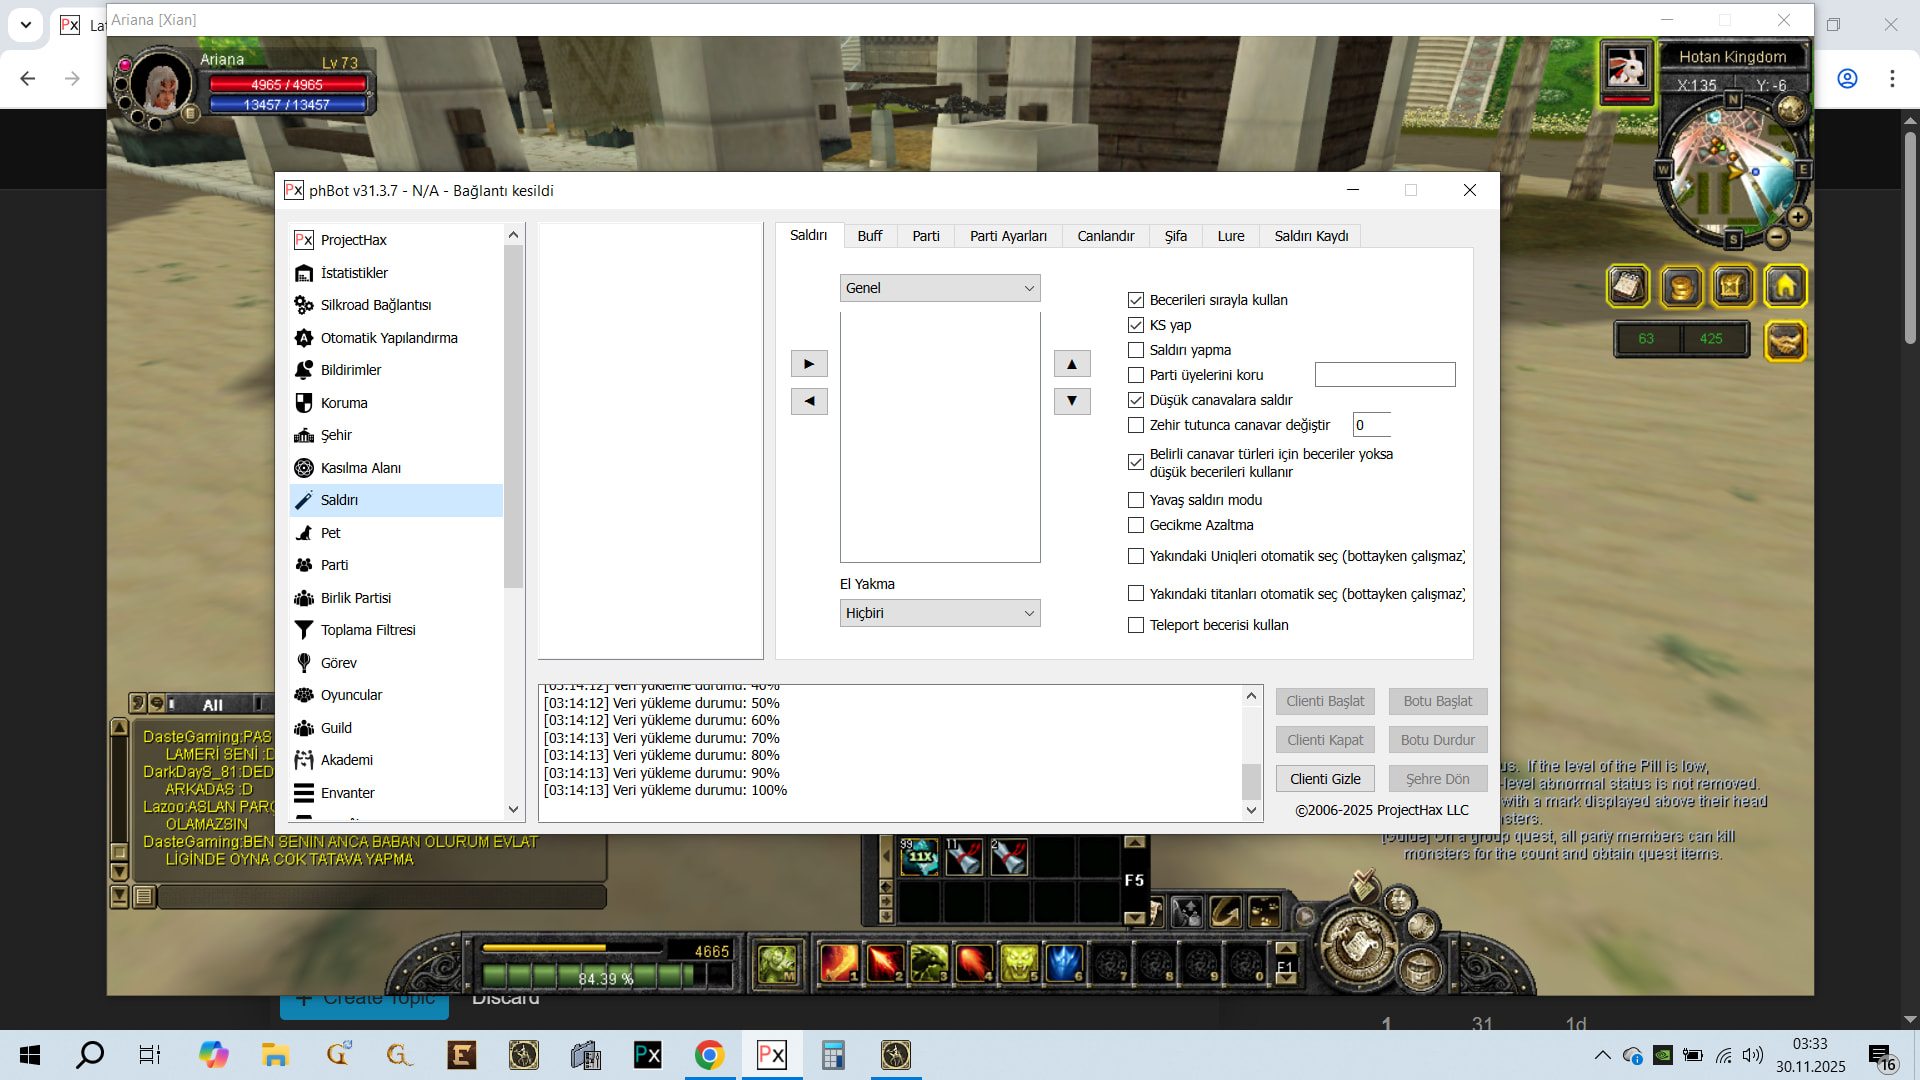Screen dimensions: 1920x1080
Task: Open the Pet section icon
Action: [304, 533]
